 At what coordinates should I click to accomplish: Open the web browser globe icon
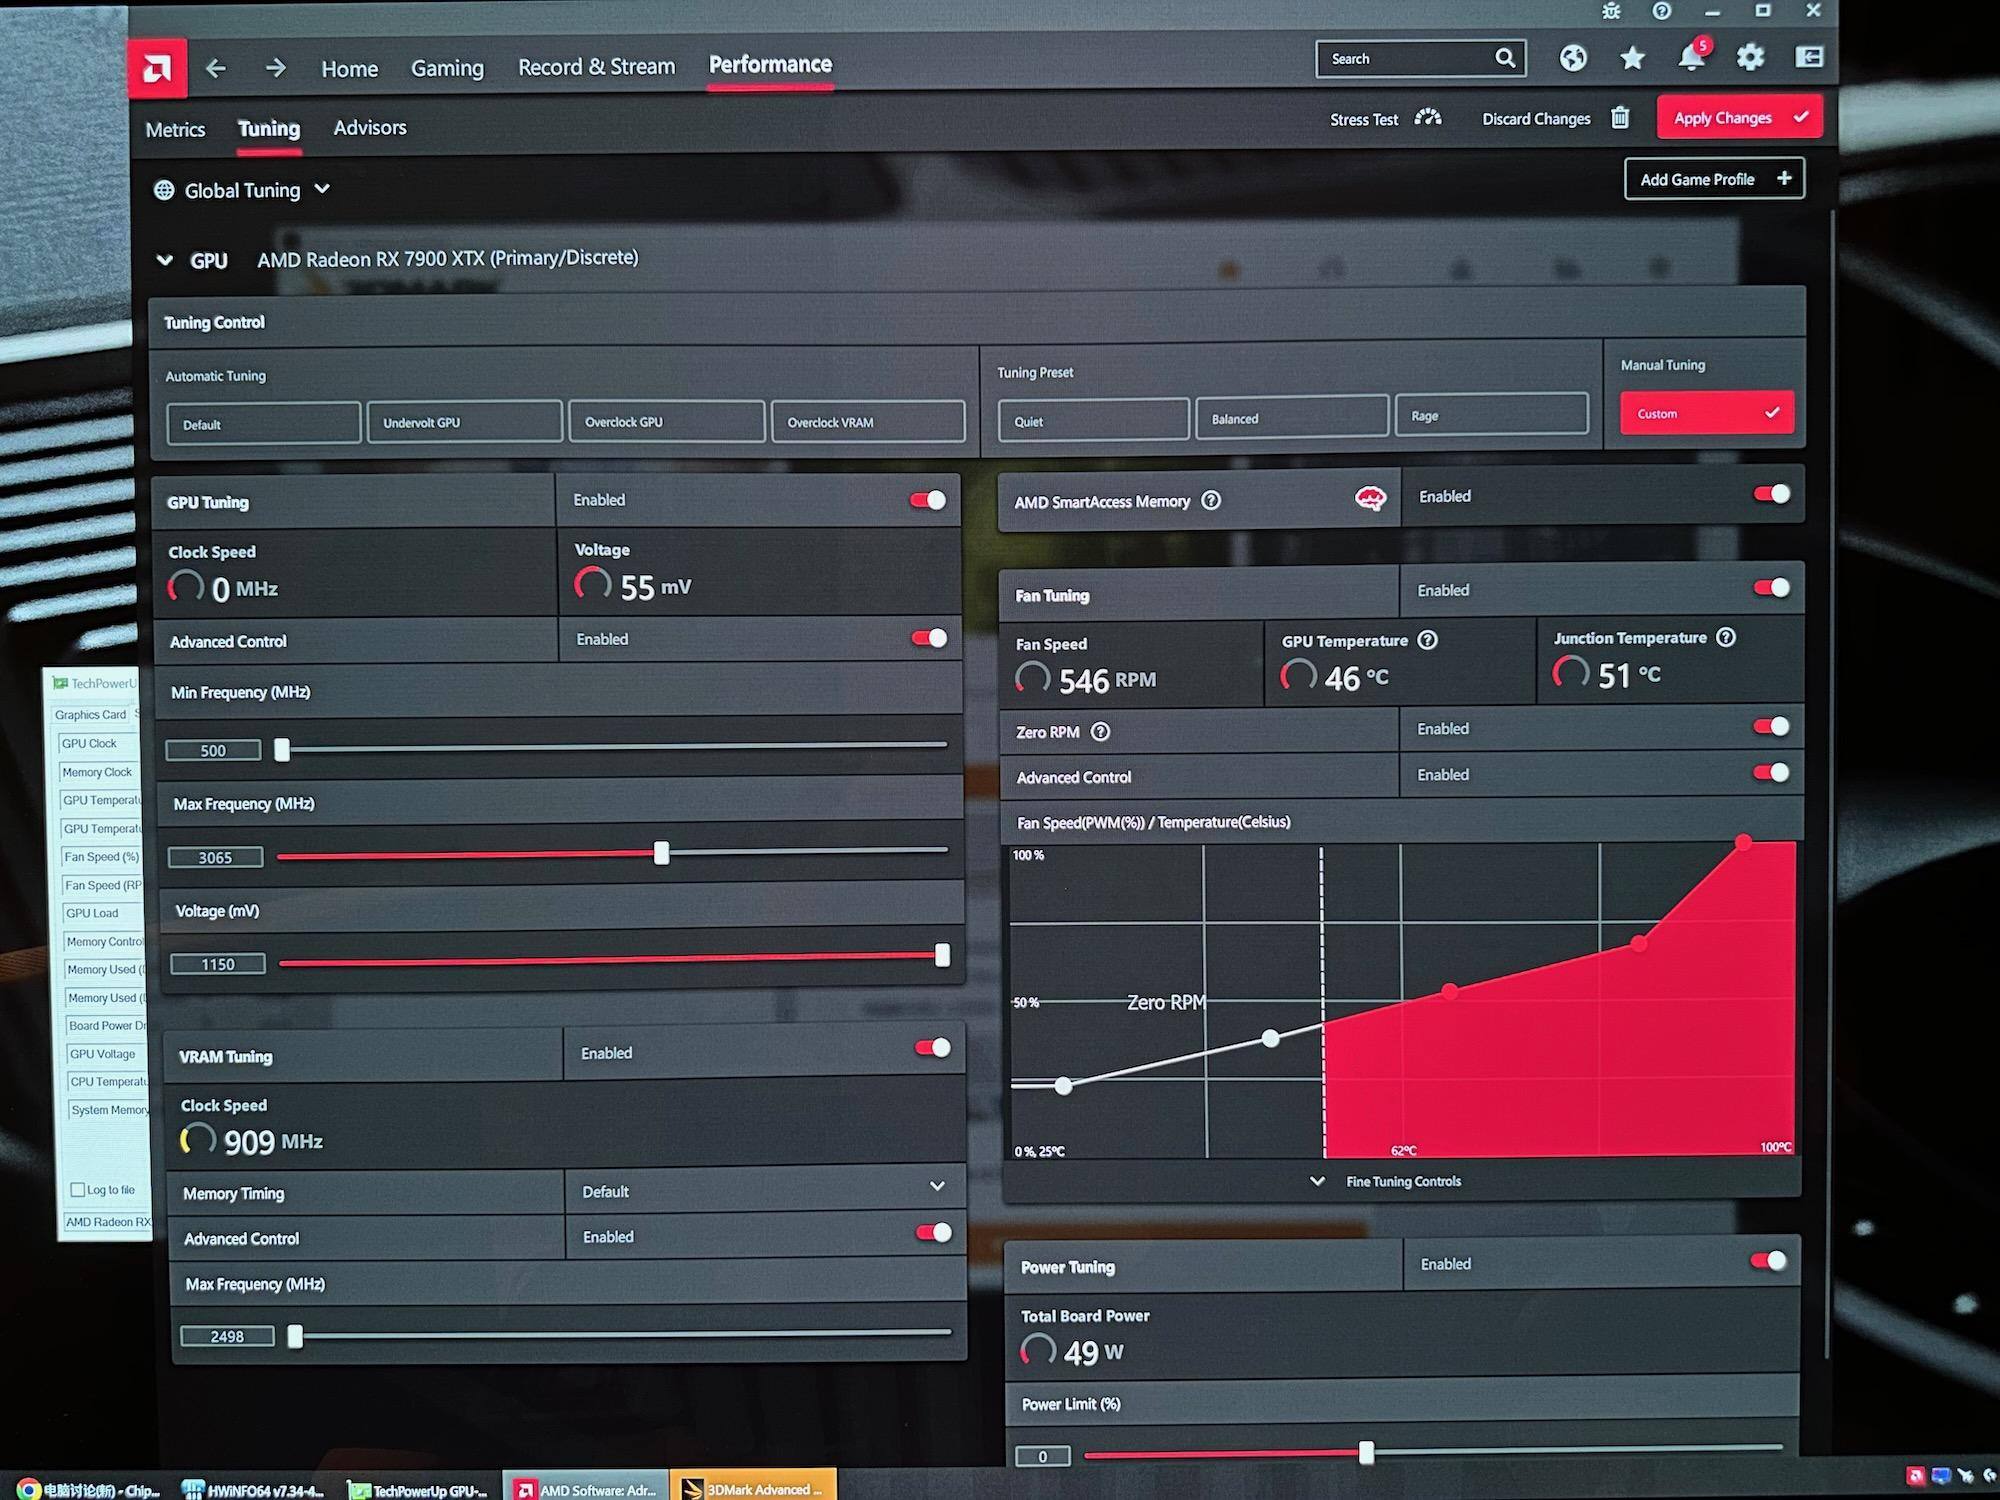1573,58
